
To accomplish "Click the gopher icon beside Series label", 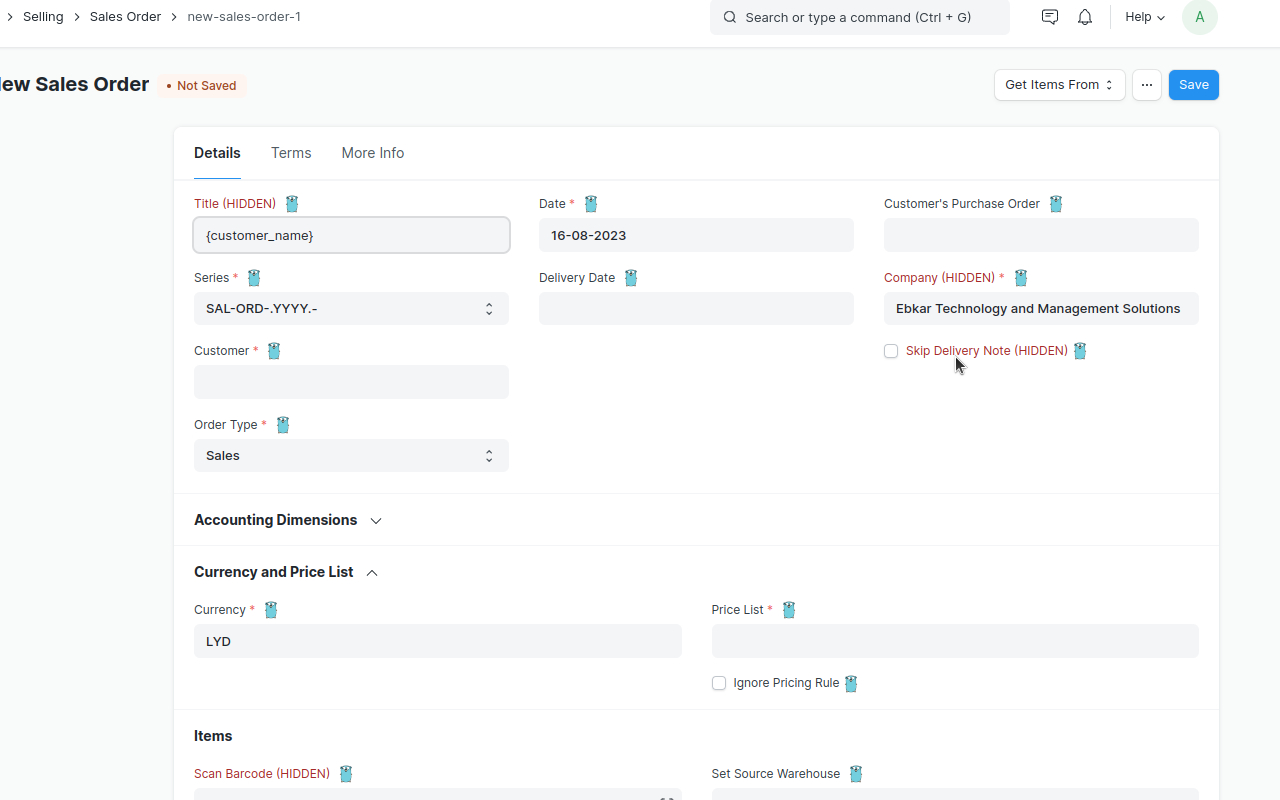I will click(x=254, y=278).
